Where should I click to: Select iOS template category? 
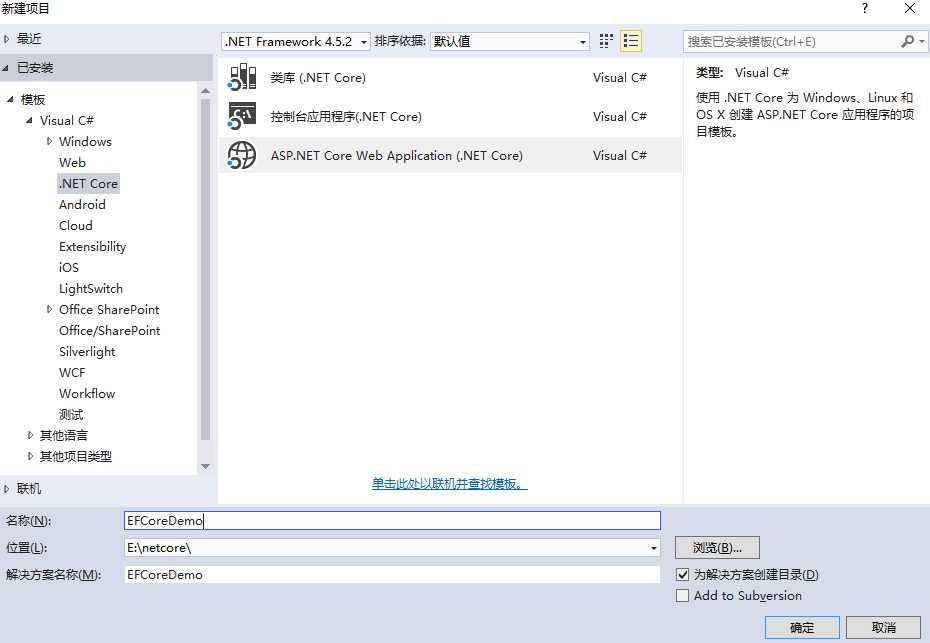pyautogui.click(x=69, y=268)
